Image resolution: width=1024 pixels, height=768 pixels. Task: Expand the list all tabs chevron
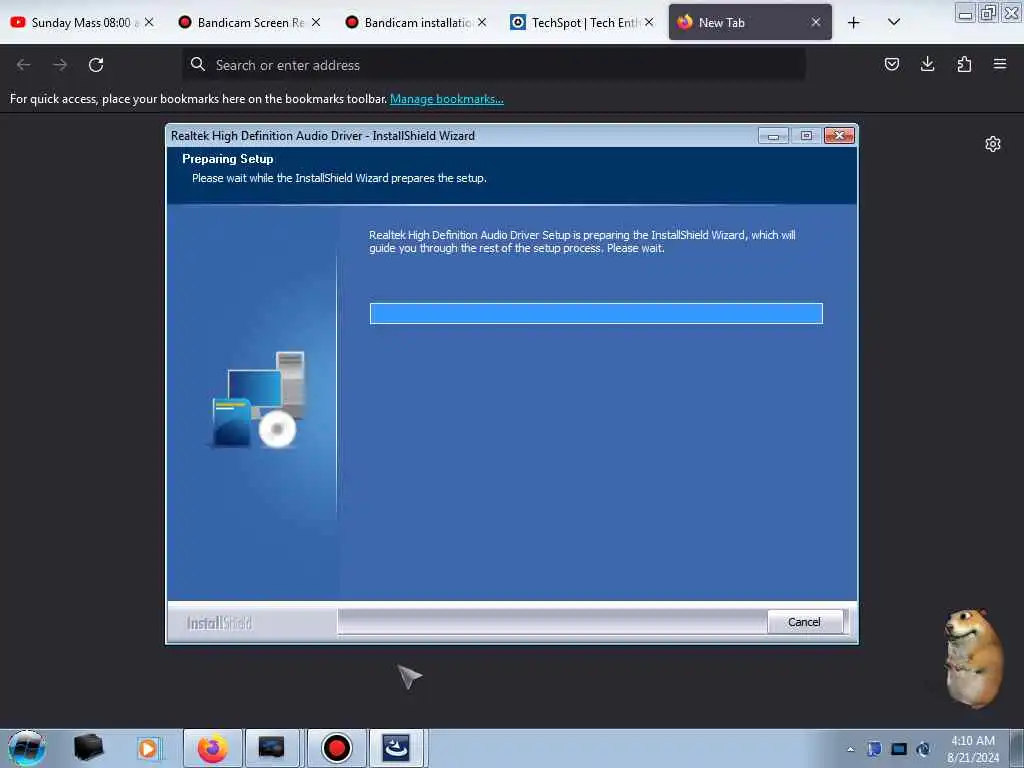click(894, 22)
